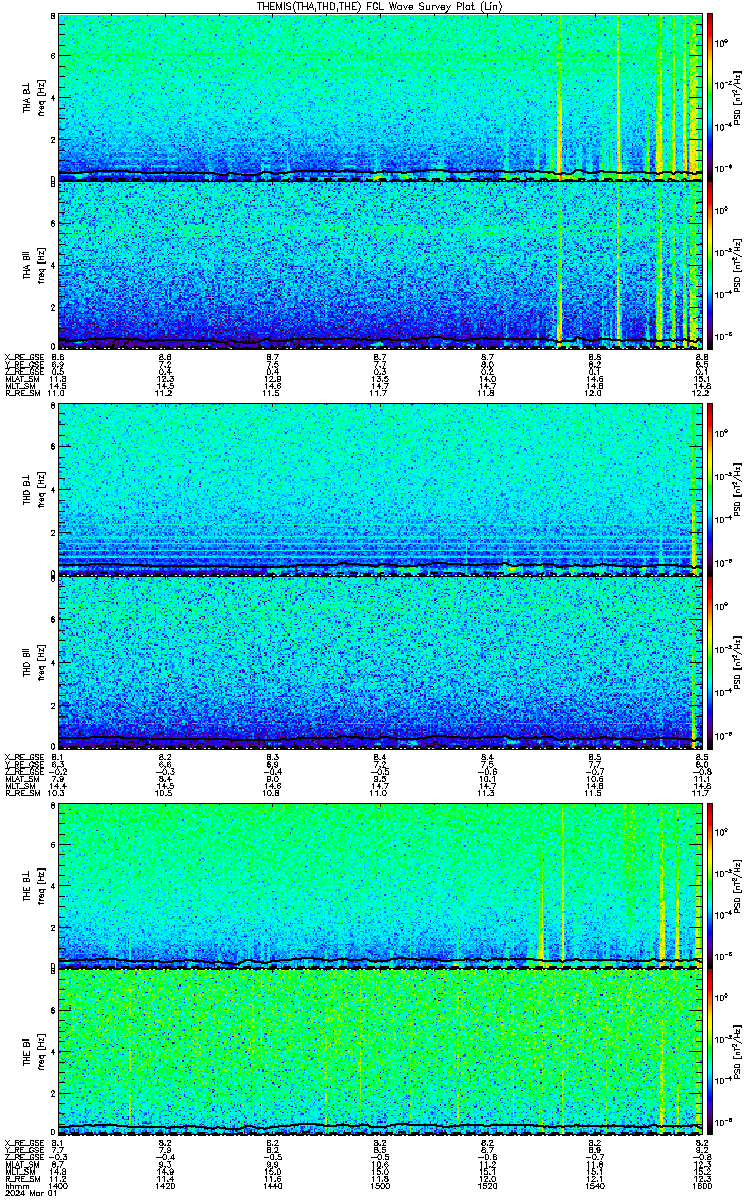Click the PSD color bar beside THD B-perpendicular panel

710,489
